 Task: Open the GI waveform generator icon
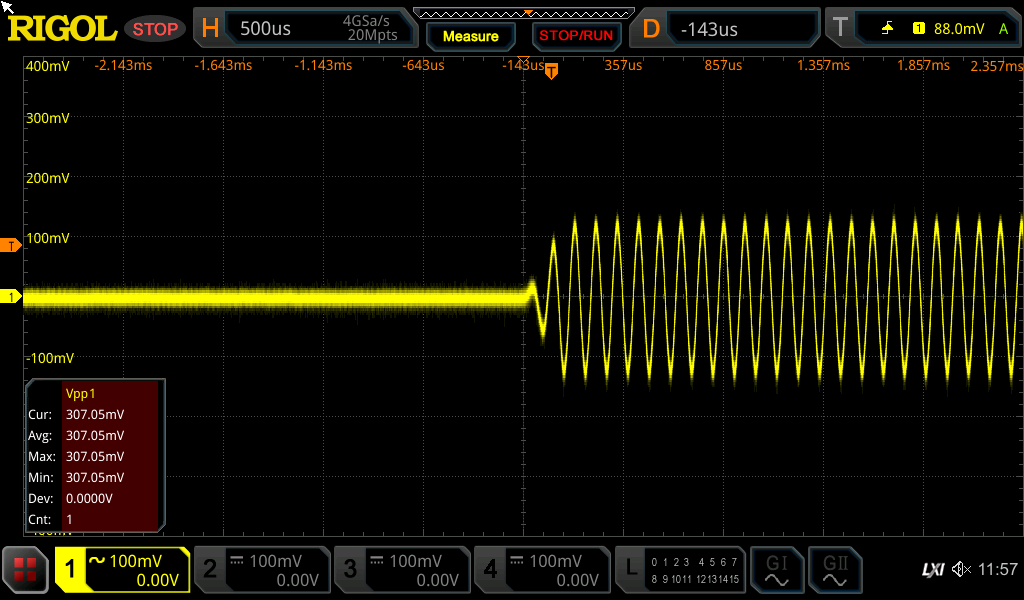[x=776, y=570]
